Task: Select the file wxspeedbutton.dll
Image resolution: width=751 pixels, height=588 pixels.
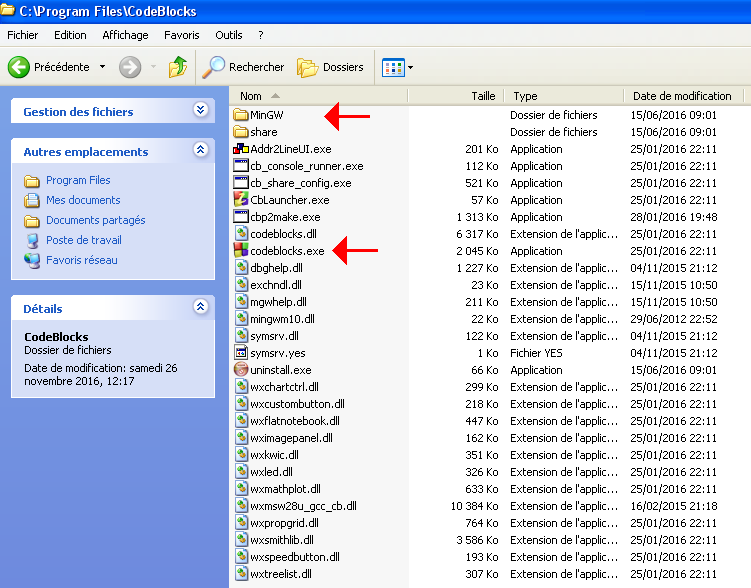Action: [295, 557]
